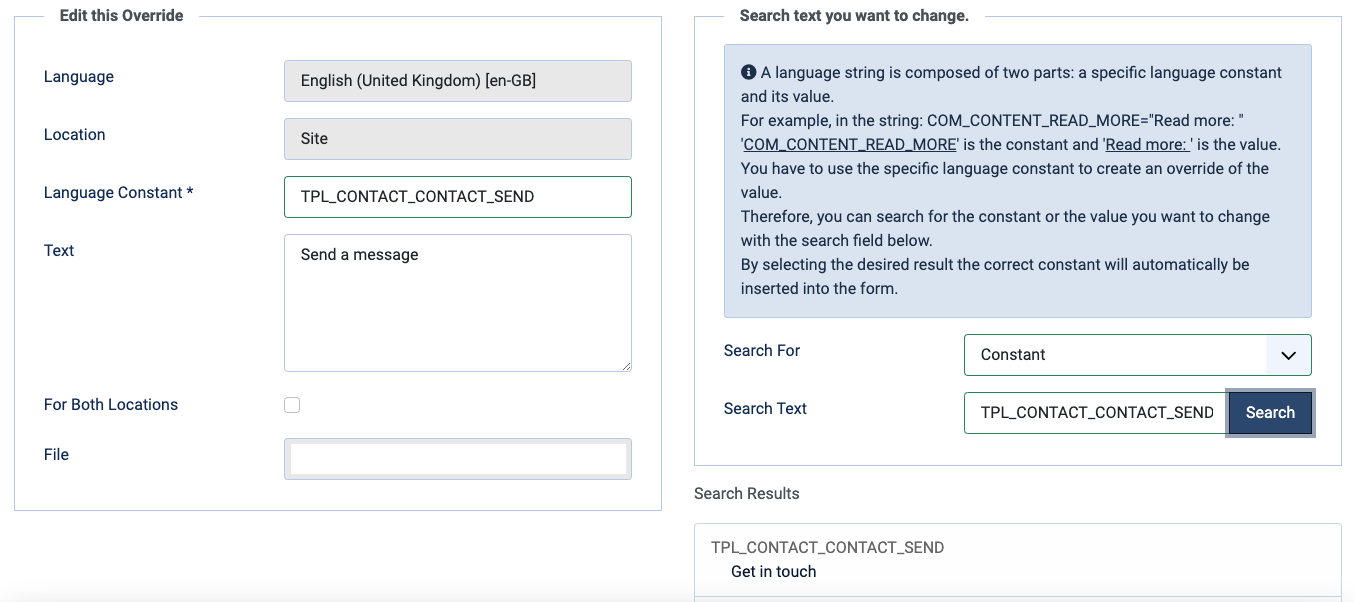
Task: Click the Location field showing Site
Action: 457,139
